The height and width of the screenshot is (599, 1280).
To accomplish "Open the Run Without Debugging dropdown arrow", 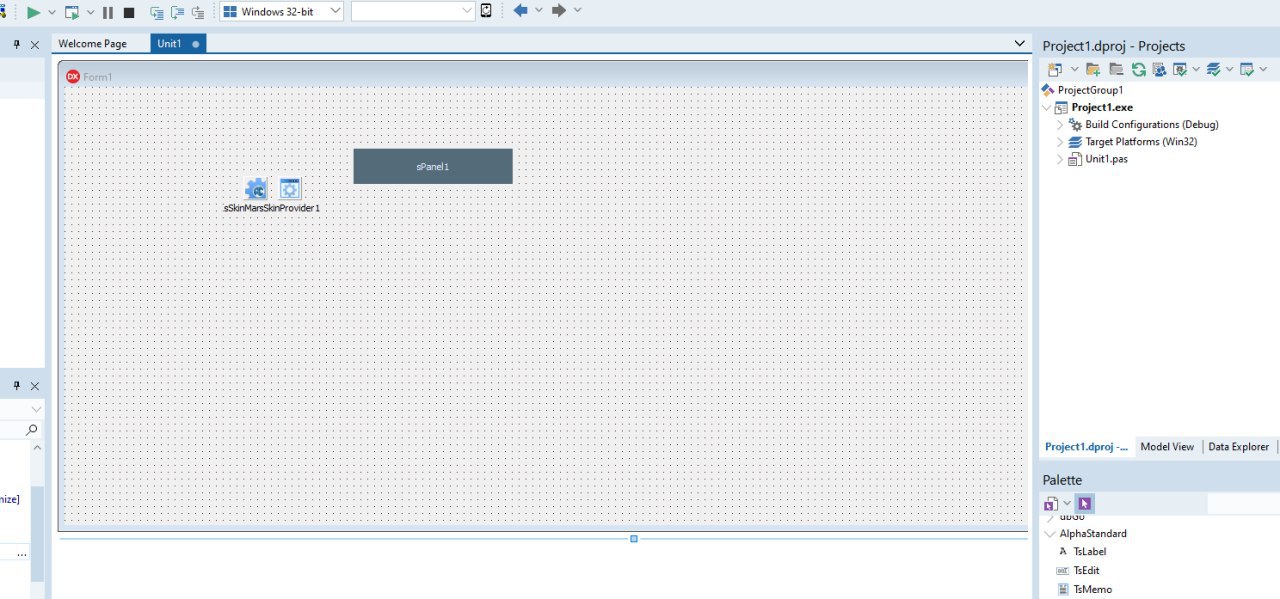I will coord(91,12).
